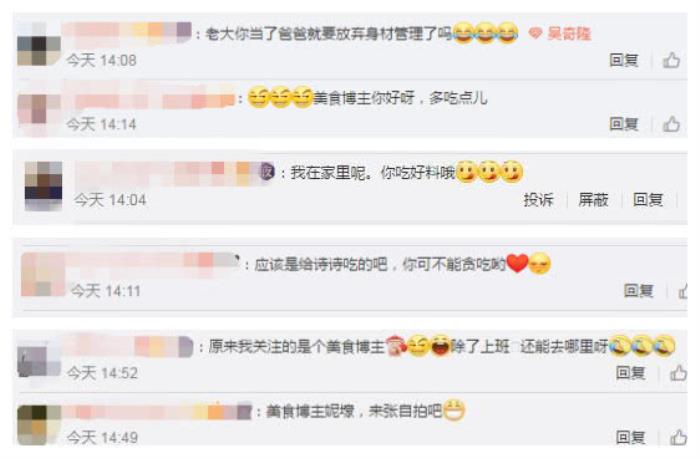Screen dimensions: 700x458
Task: Like the 14:14 comment with thumbs-up
Action: click(x=671, y=124)
